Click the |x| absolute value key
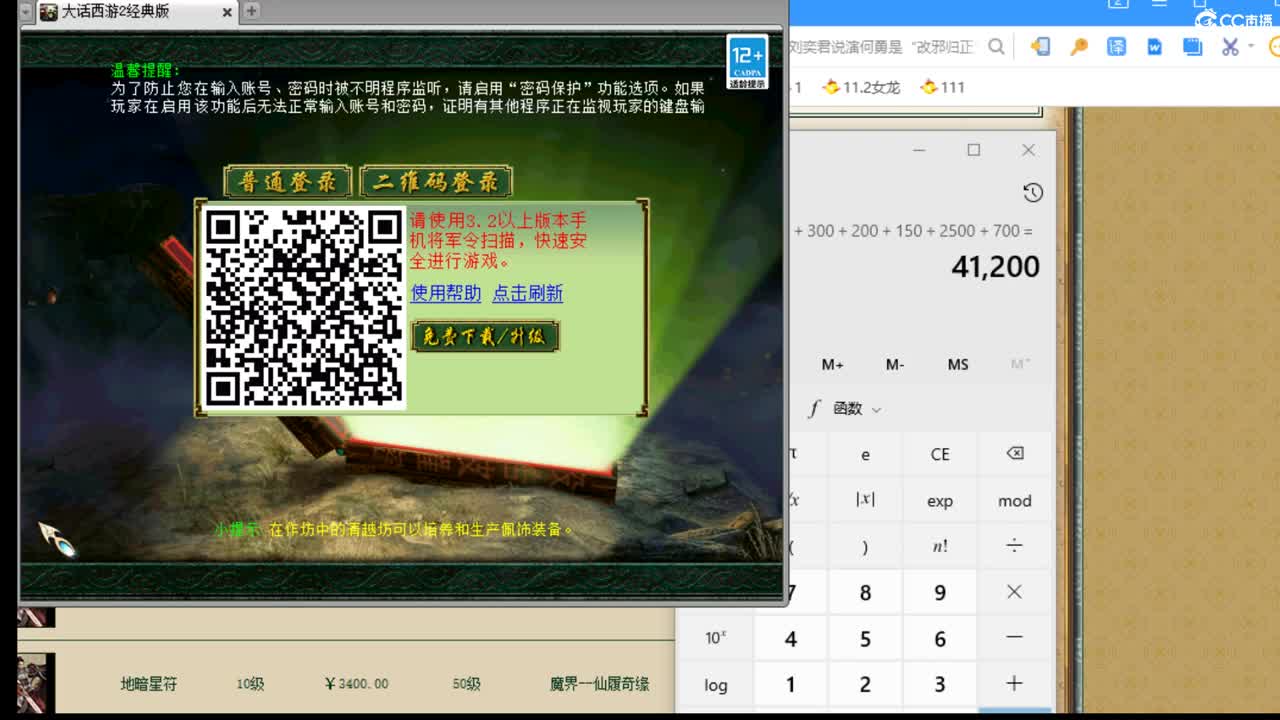This screenshot has height=720, width=1280. (865, 500)
